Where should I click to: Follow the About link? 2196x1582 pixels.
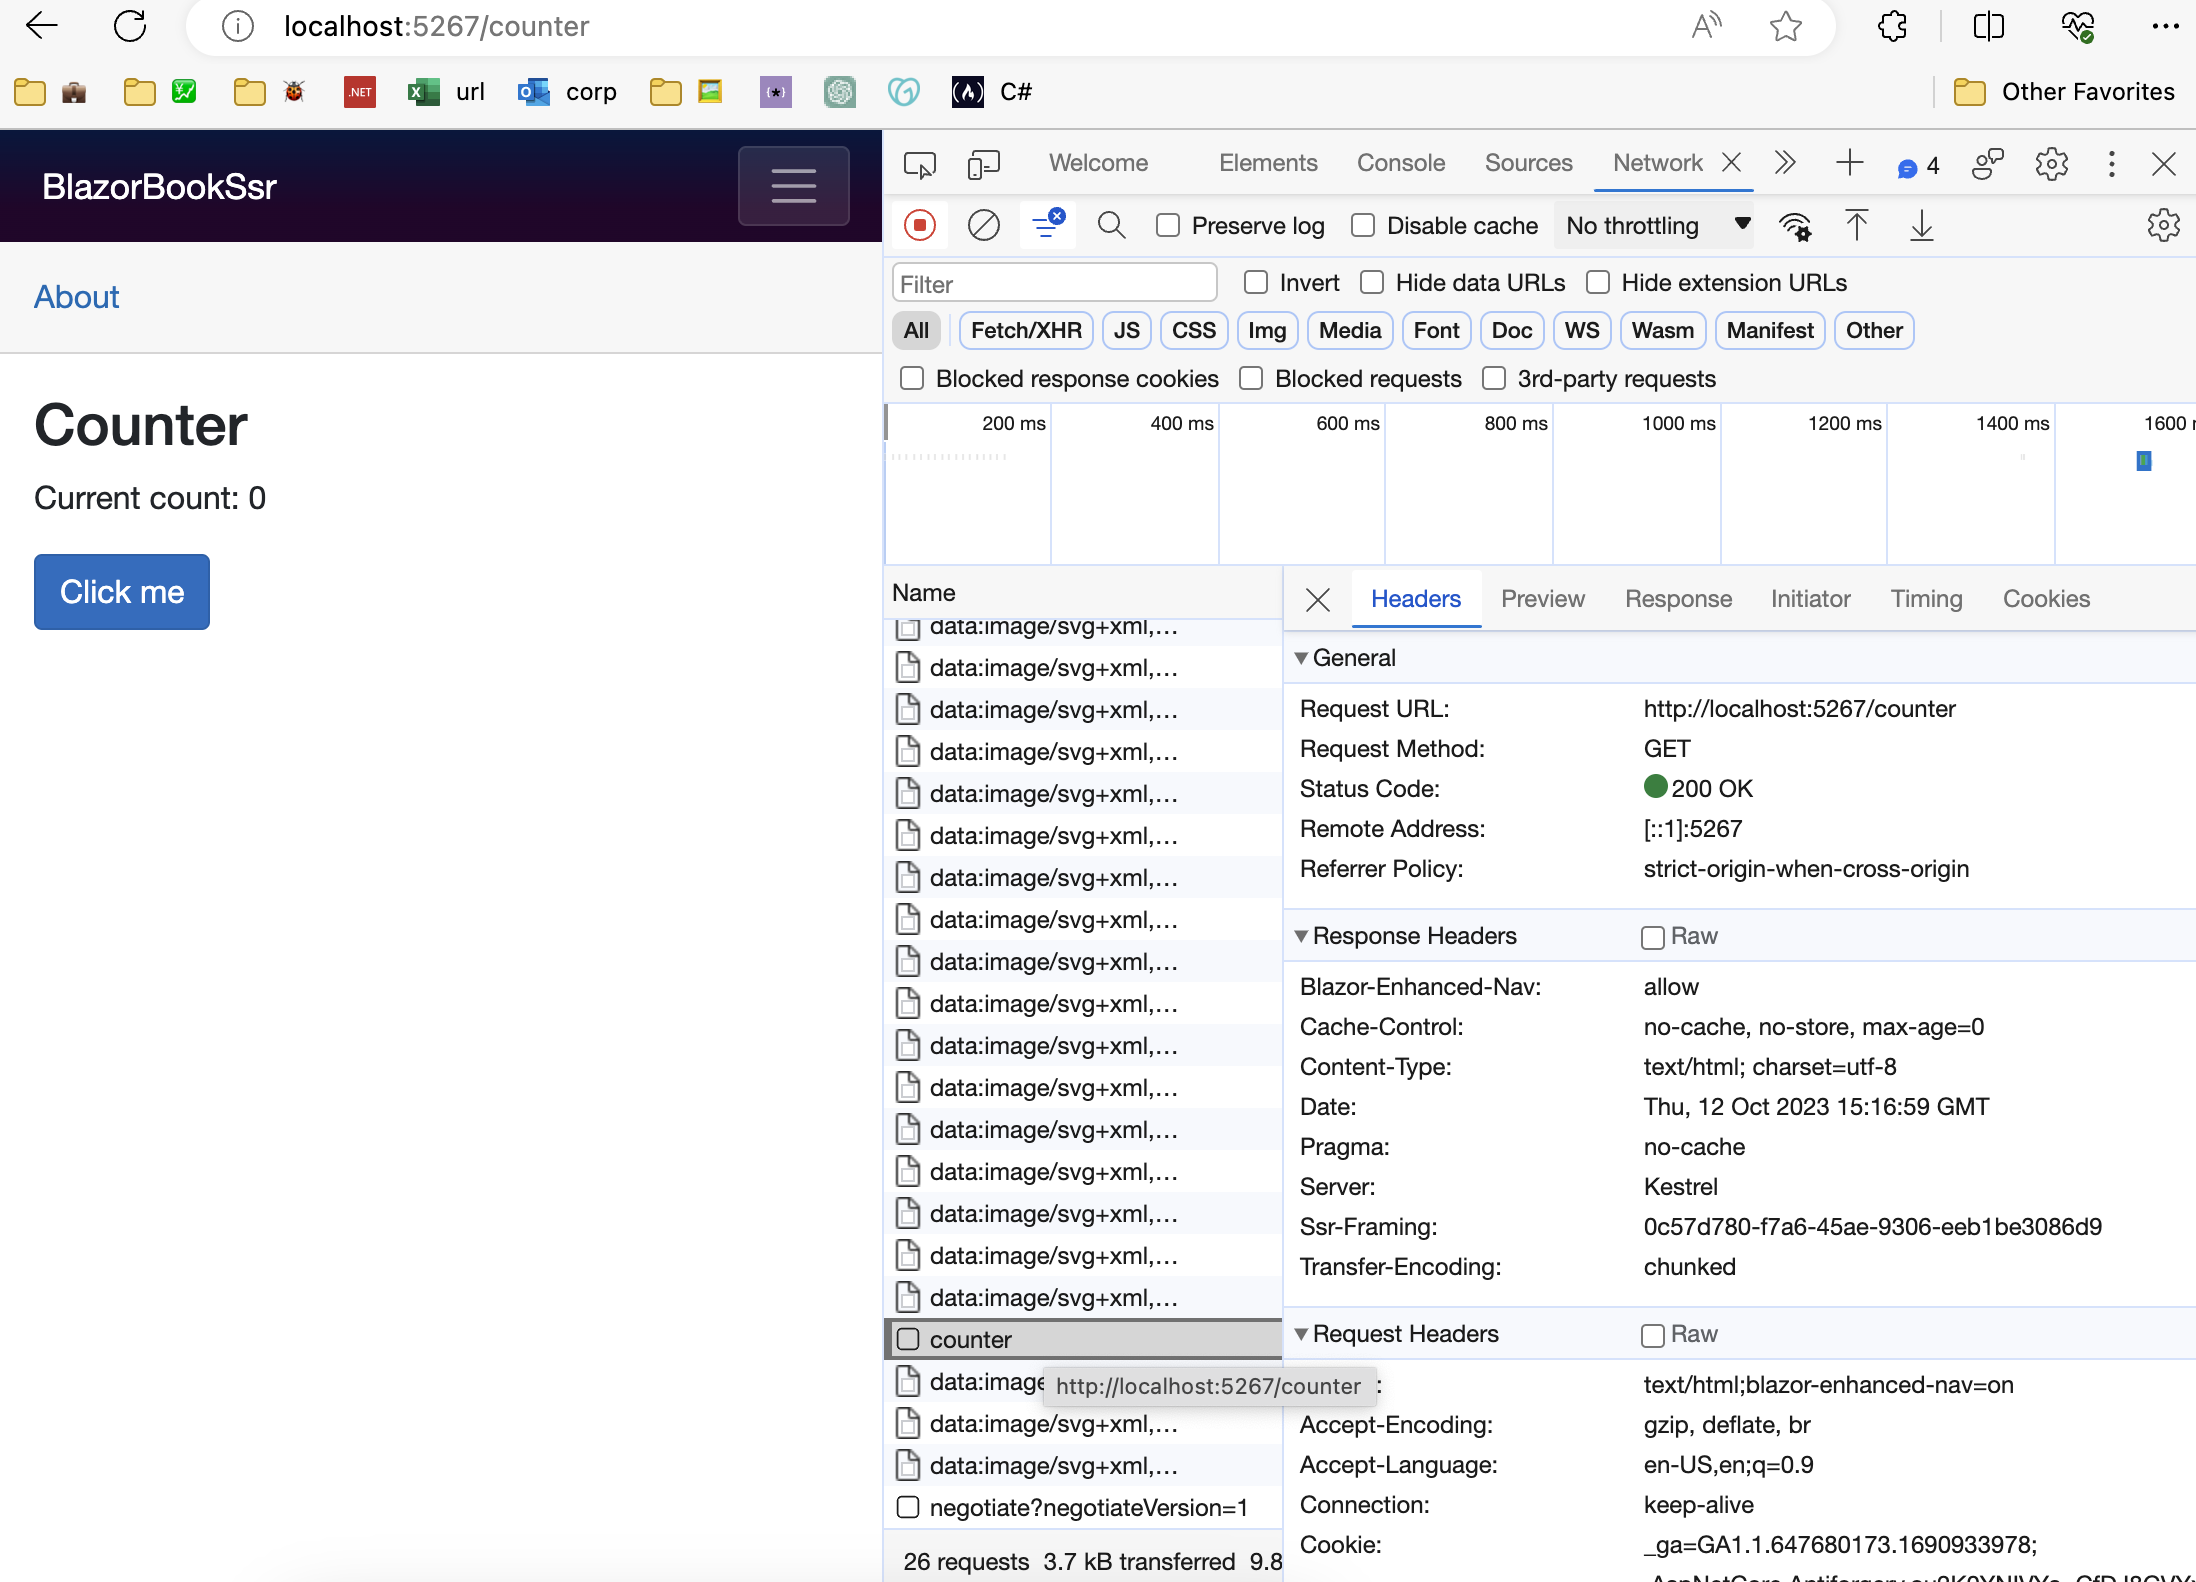click(76, 297)
